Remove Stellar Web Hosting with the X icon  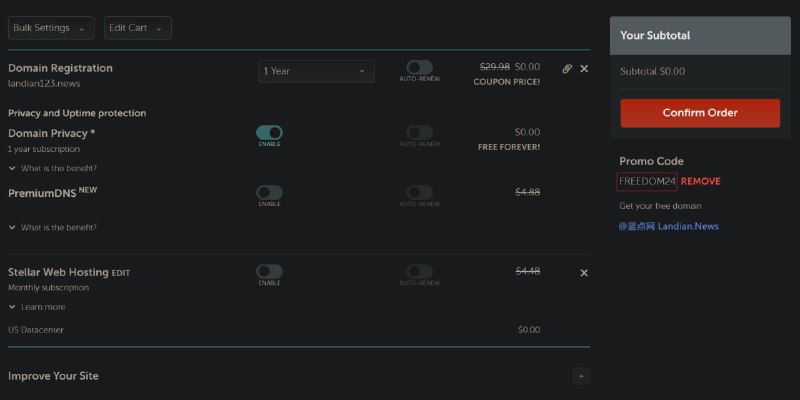(x=584, y=273)
